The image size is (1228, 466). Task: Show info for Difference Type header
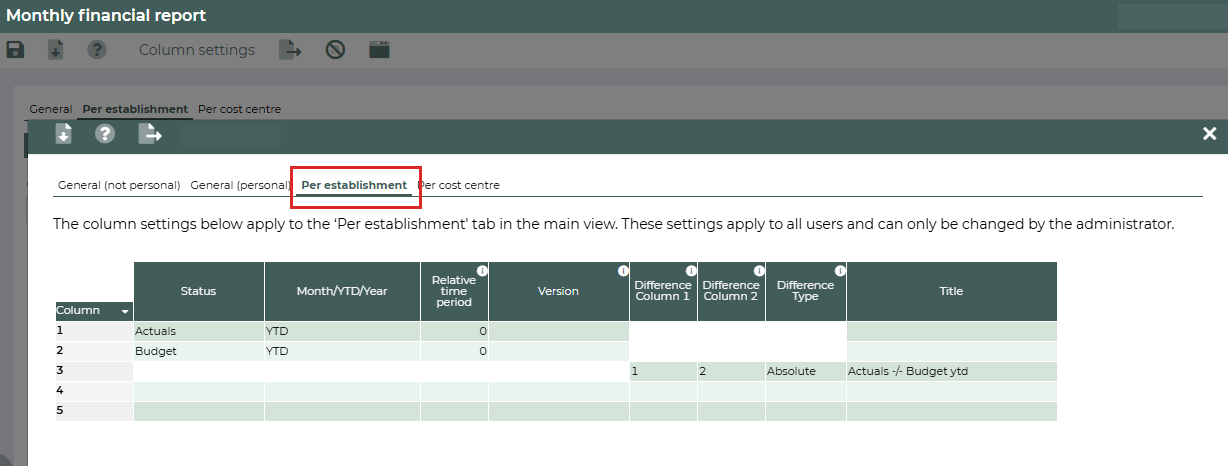840,271
